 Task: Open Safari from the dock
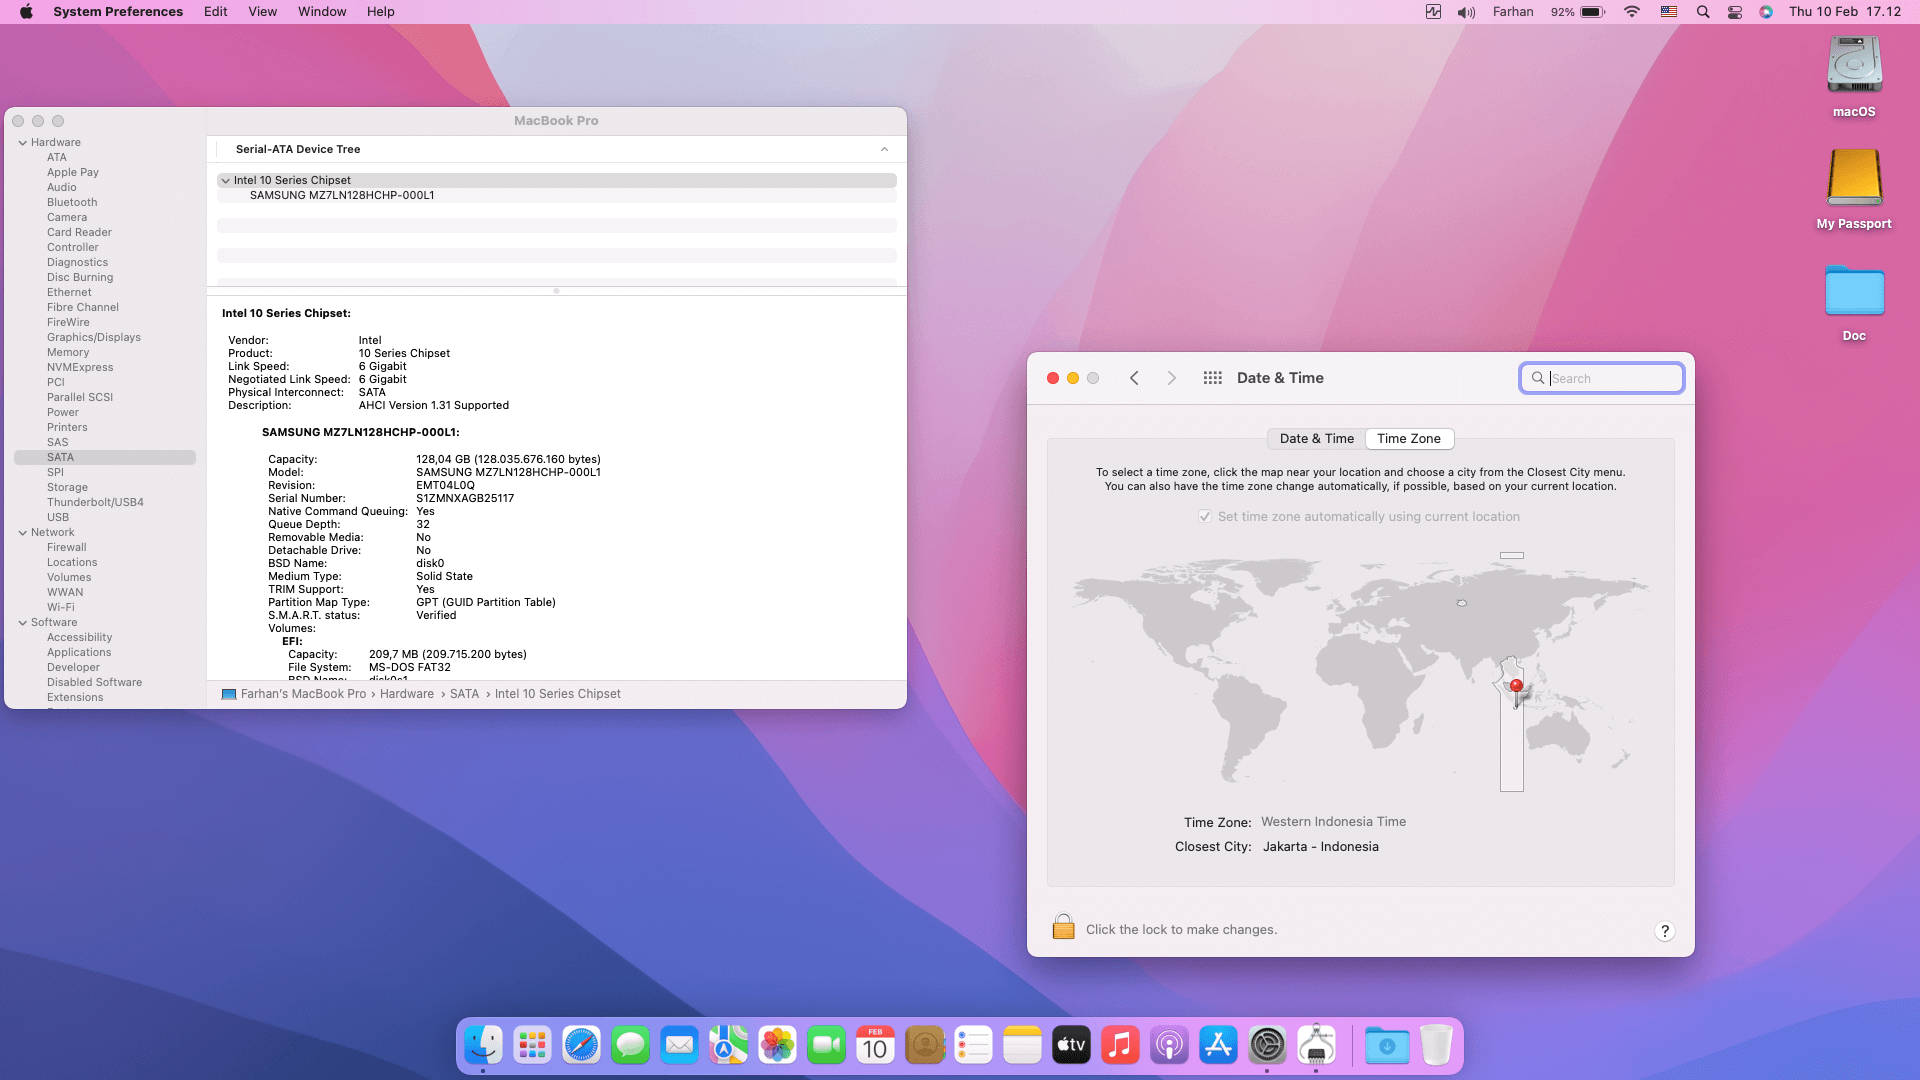click(x=581, y=1046)
